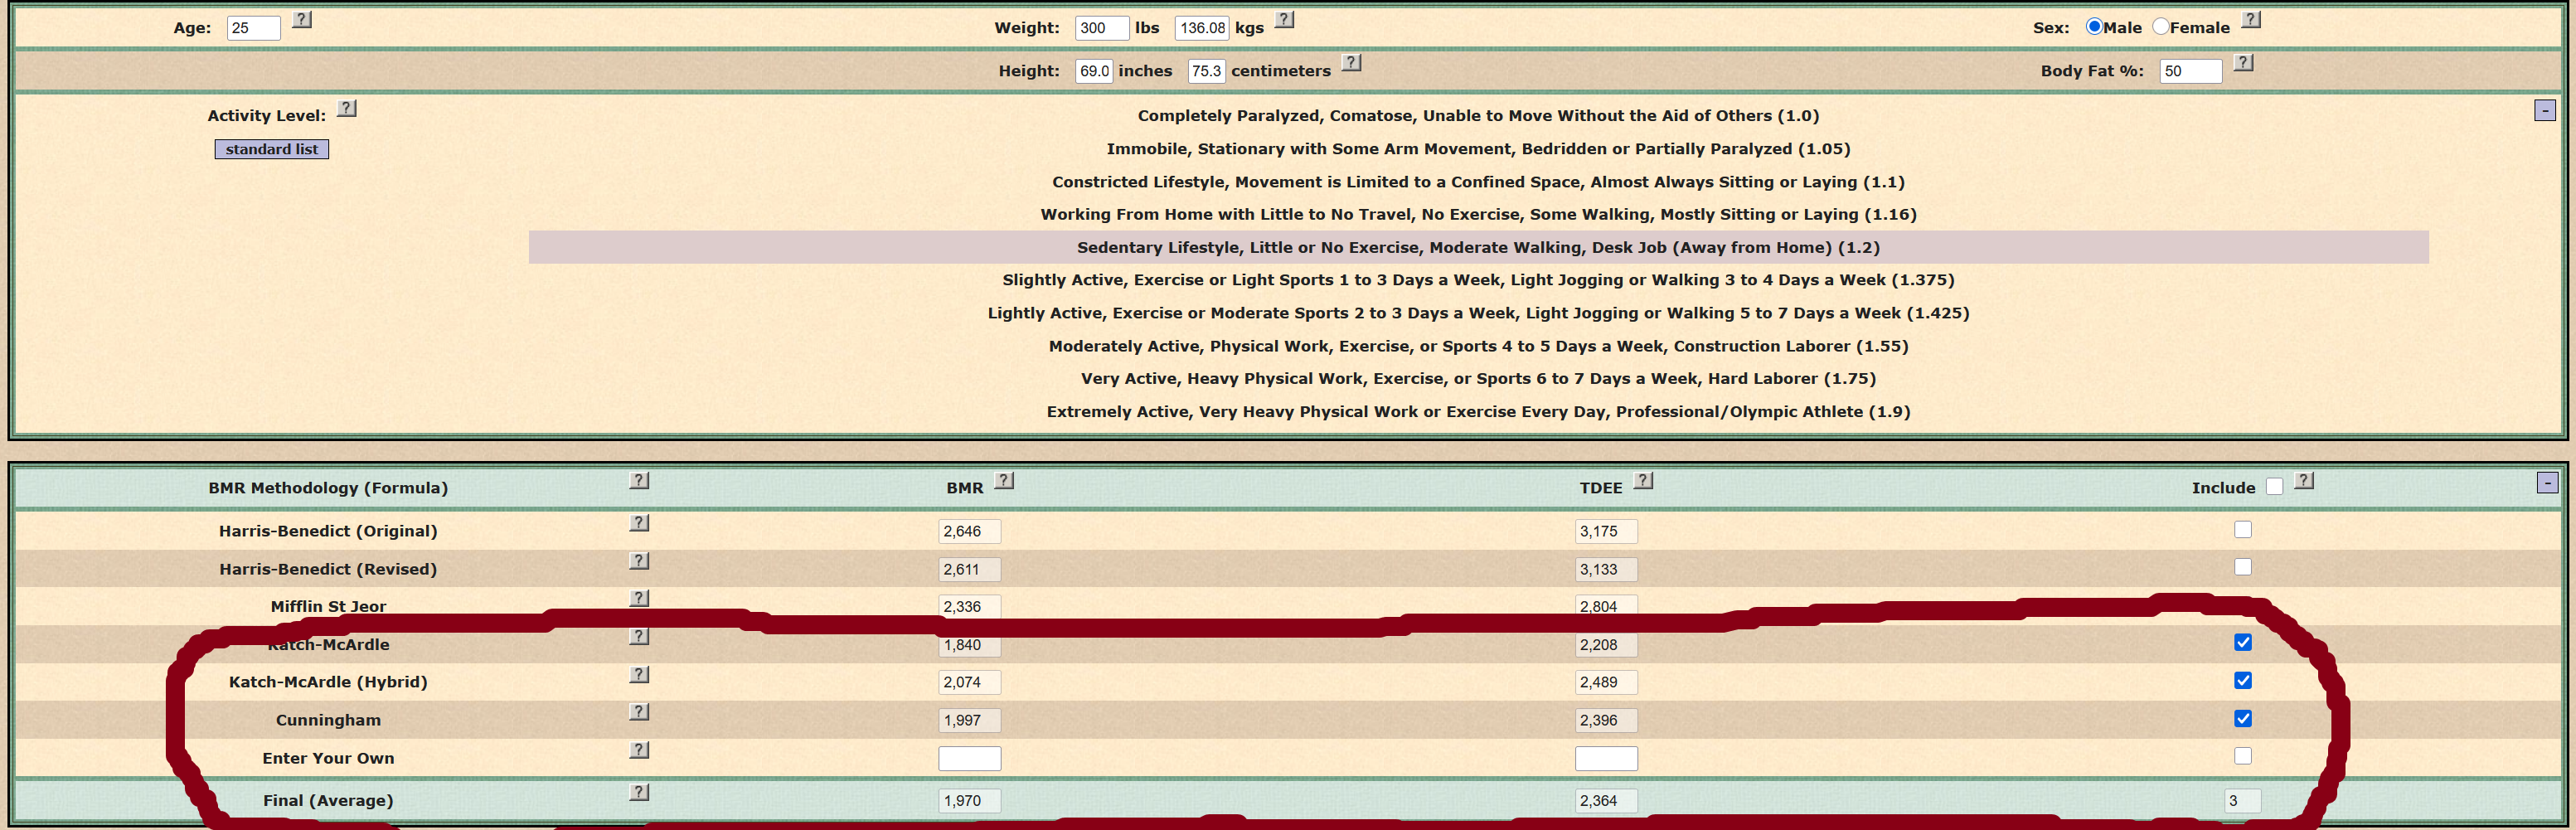2576x830 pixels.
Task: Collapse the Activity Level panel
Action: click(x=2546, y=110)
